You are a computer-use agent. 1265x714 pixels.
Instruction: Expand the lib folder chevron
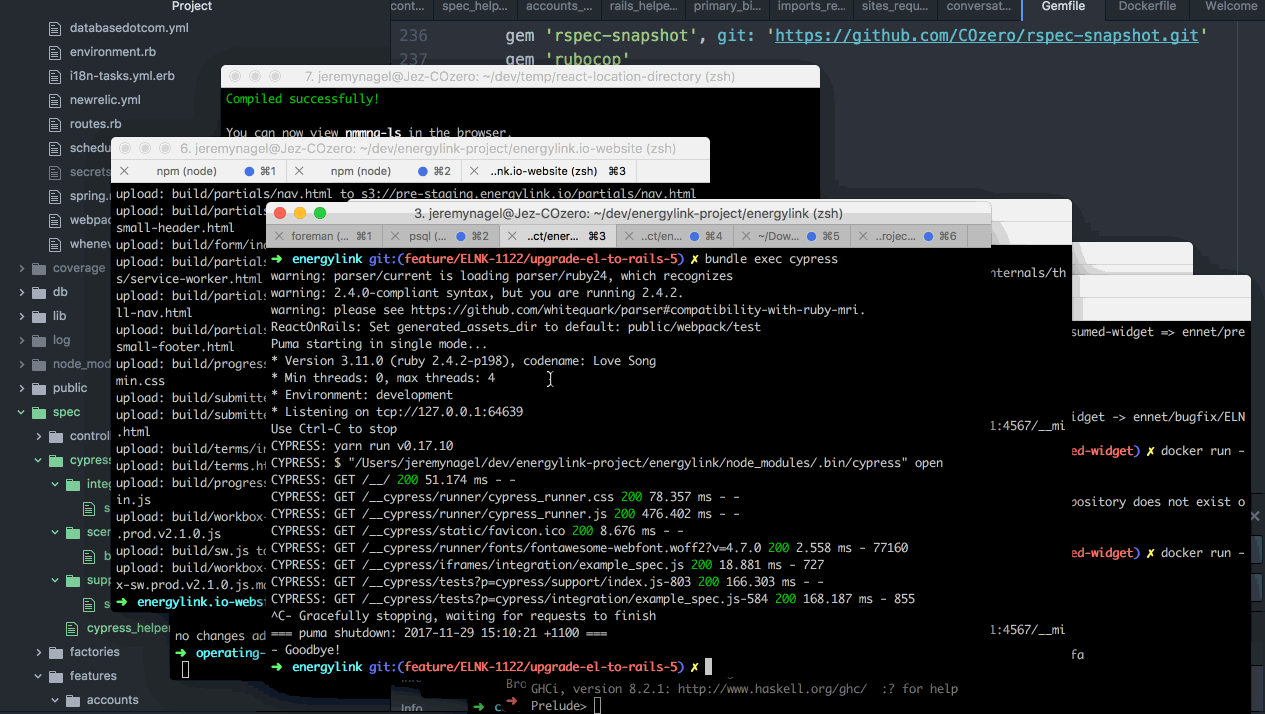tap(22, 316)
